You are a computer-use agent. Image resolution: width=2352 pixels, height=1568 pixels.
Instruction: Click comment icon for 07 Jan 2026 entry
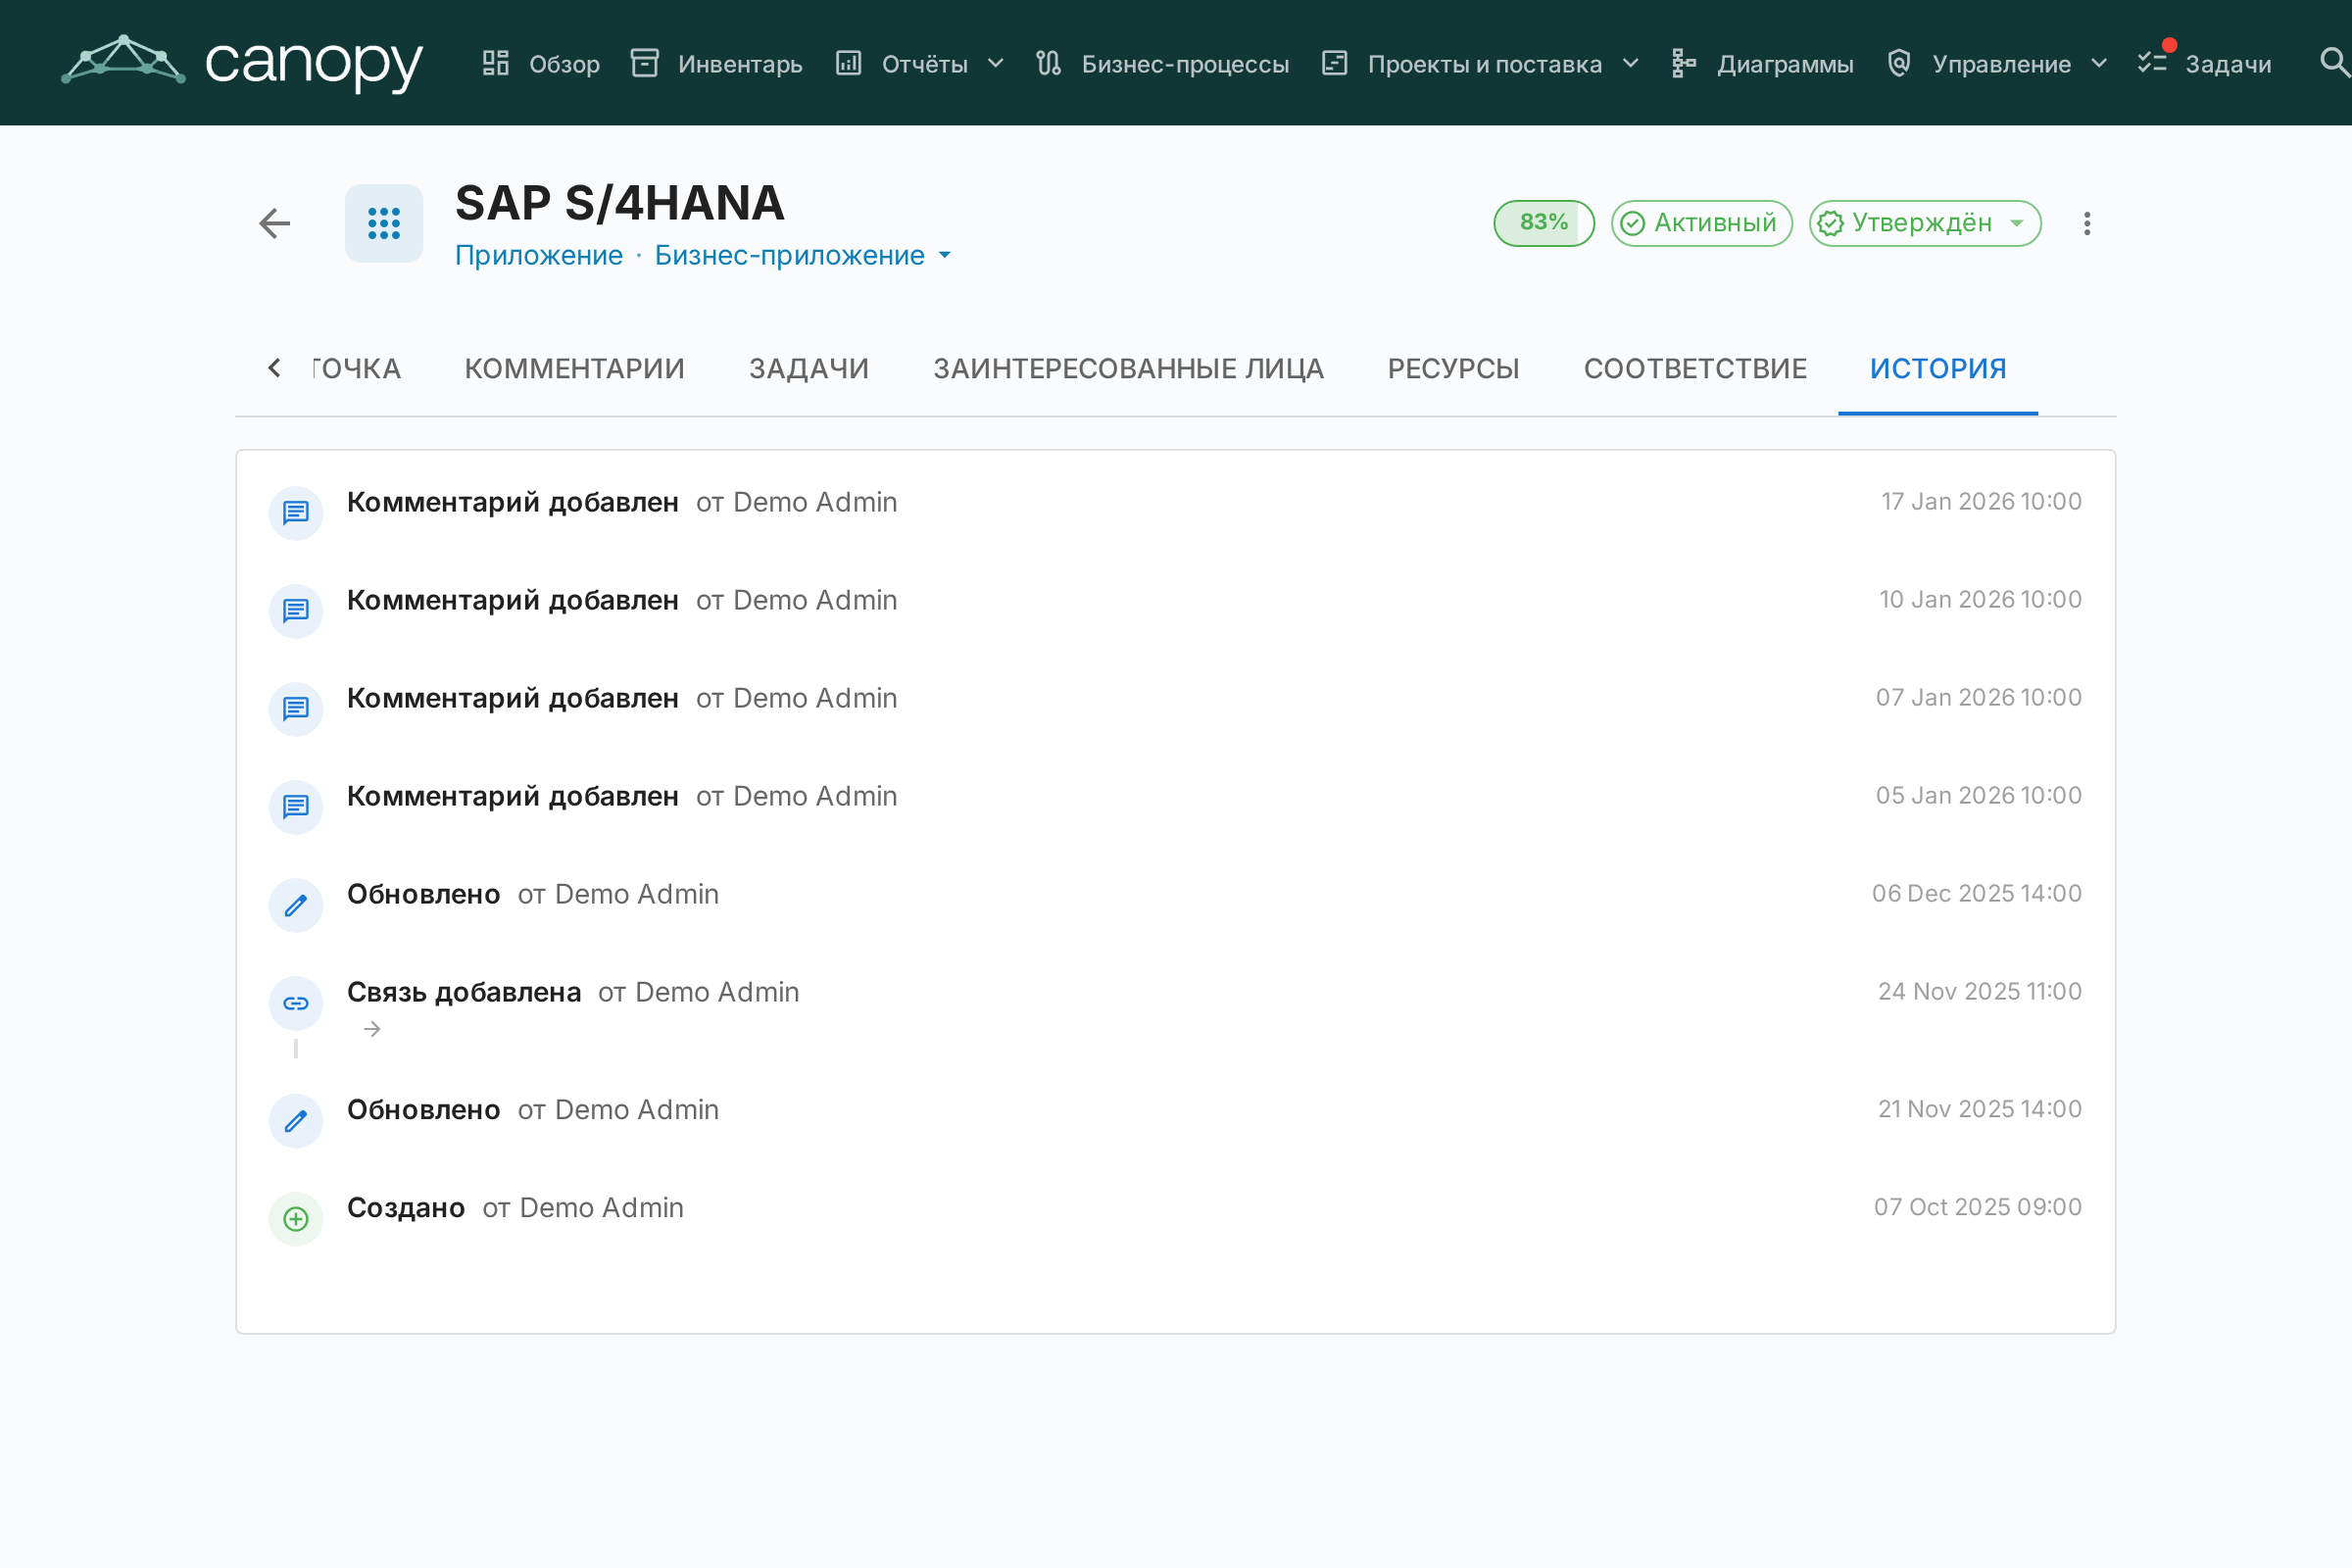pos(296,709)
